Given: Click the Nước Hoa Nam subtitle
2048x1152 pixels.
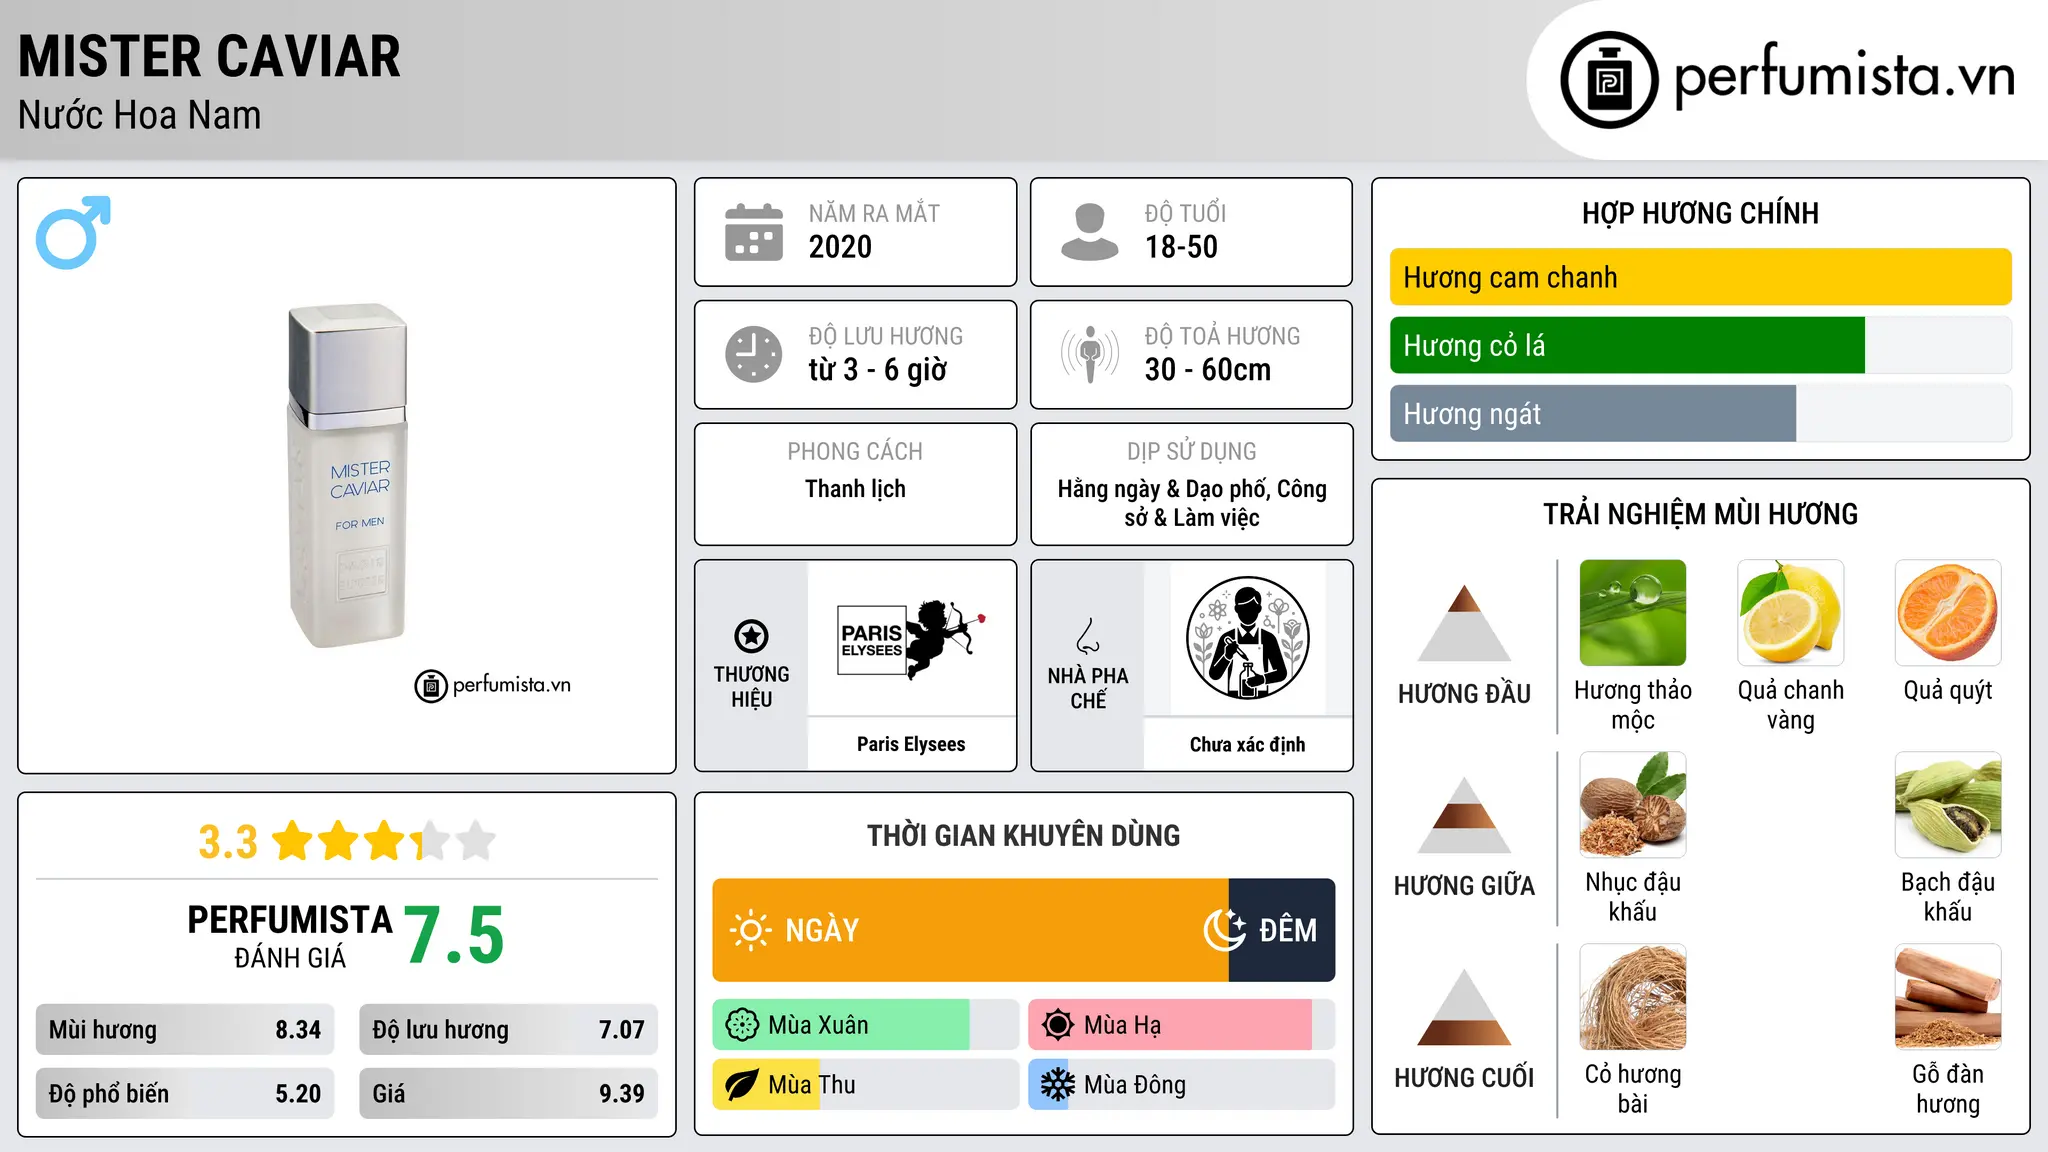Looking at the screenshot, I should pyautogui.click(x=140, y=116).
